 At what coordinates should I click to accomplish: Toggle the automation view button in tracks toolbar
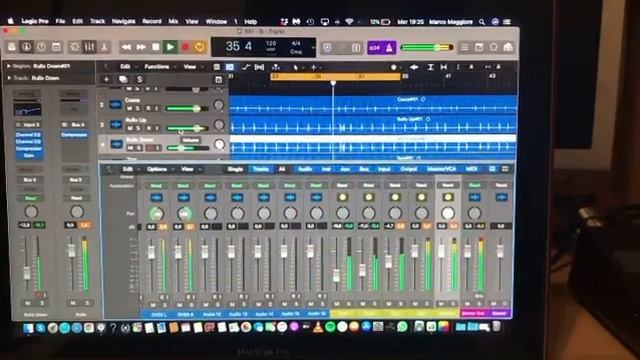tap(245, 67)
